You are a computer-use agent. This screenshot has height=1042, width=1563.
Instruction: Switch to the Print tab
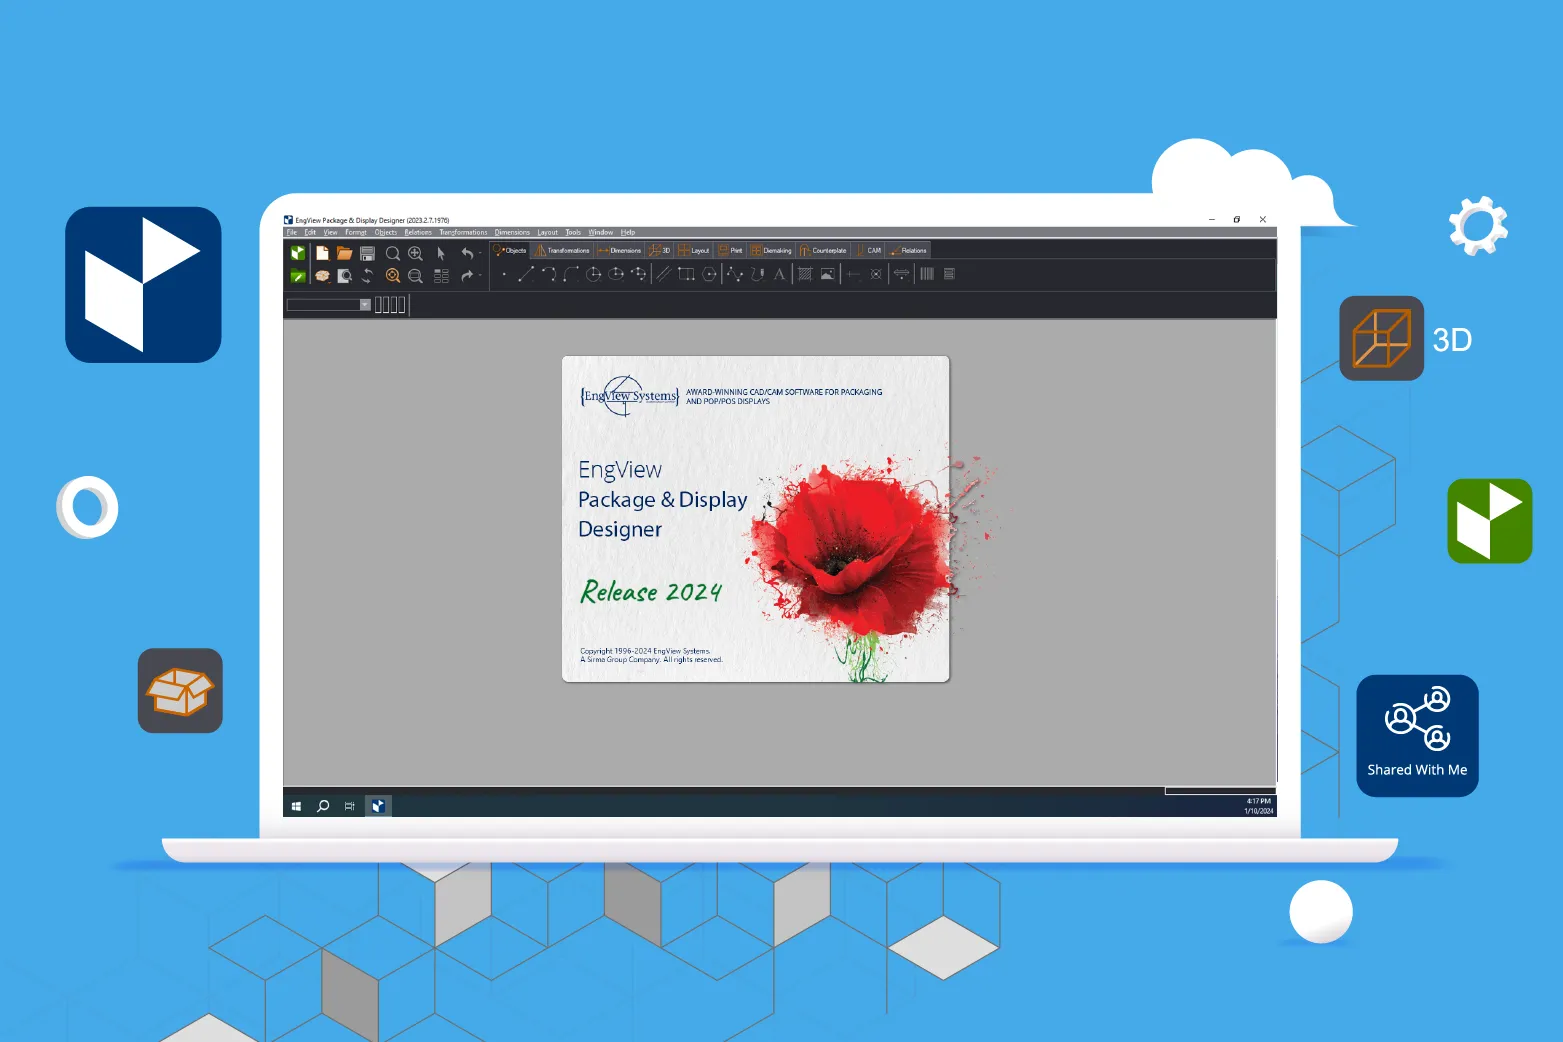pyautogui.click(x=731, y=250)
